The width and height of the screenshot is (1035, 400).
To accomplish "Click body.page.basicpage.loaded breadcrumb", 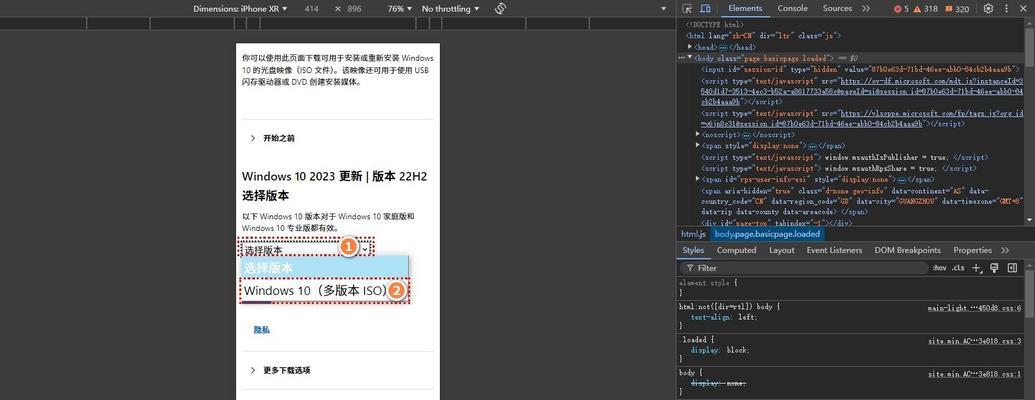I will [768, 234].
